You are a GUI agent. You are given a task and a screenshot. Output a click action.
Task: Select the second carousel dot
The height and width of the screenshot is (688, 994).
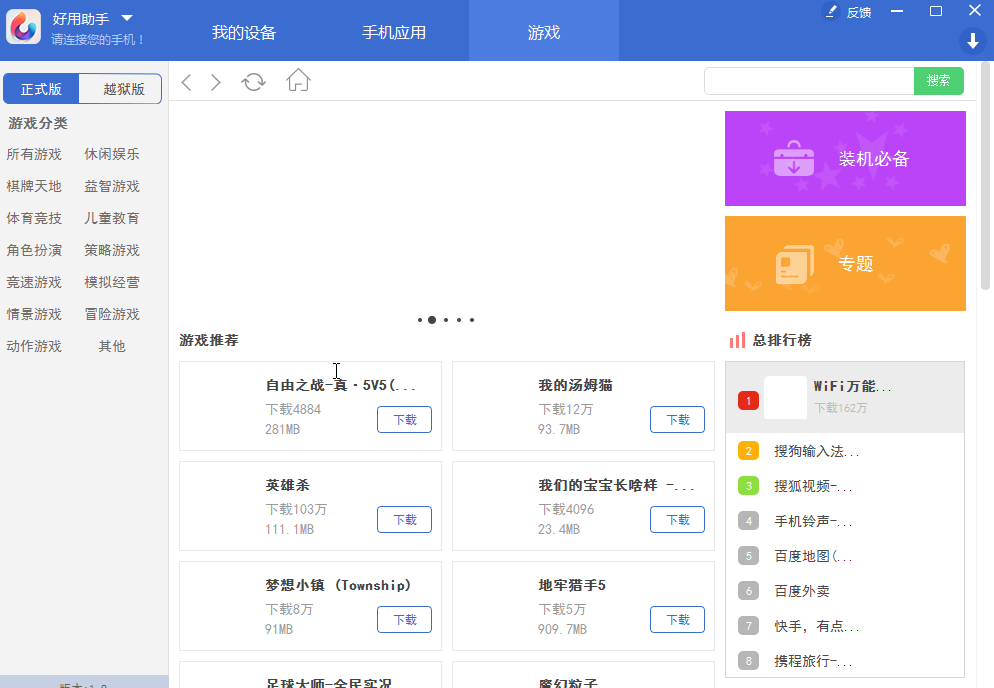coord(432,320)
